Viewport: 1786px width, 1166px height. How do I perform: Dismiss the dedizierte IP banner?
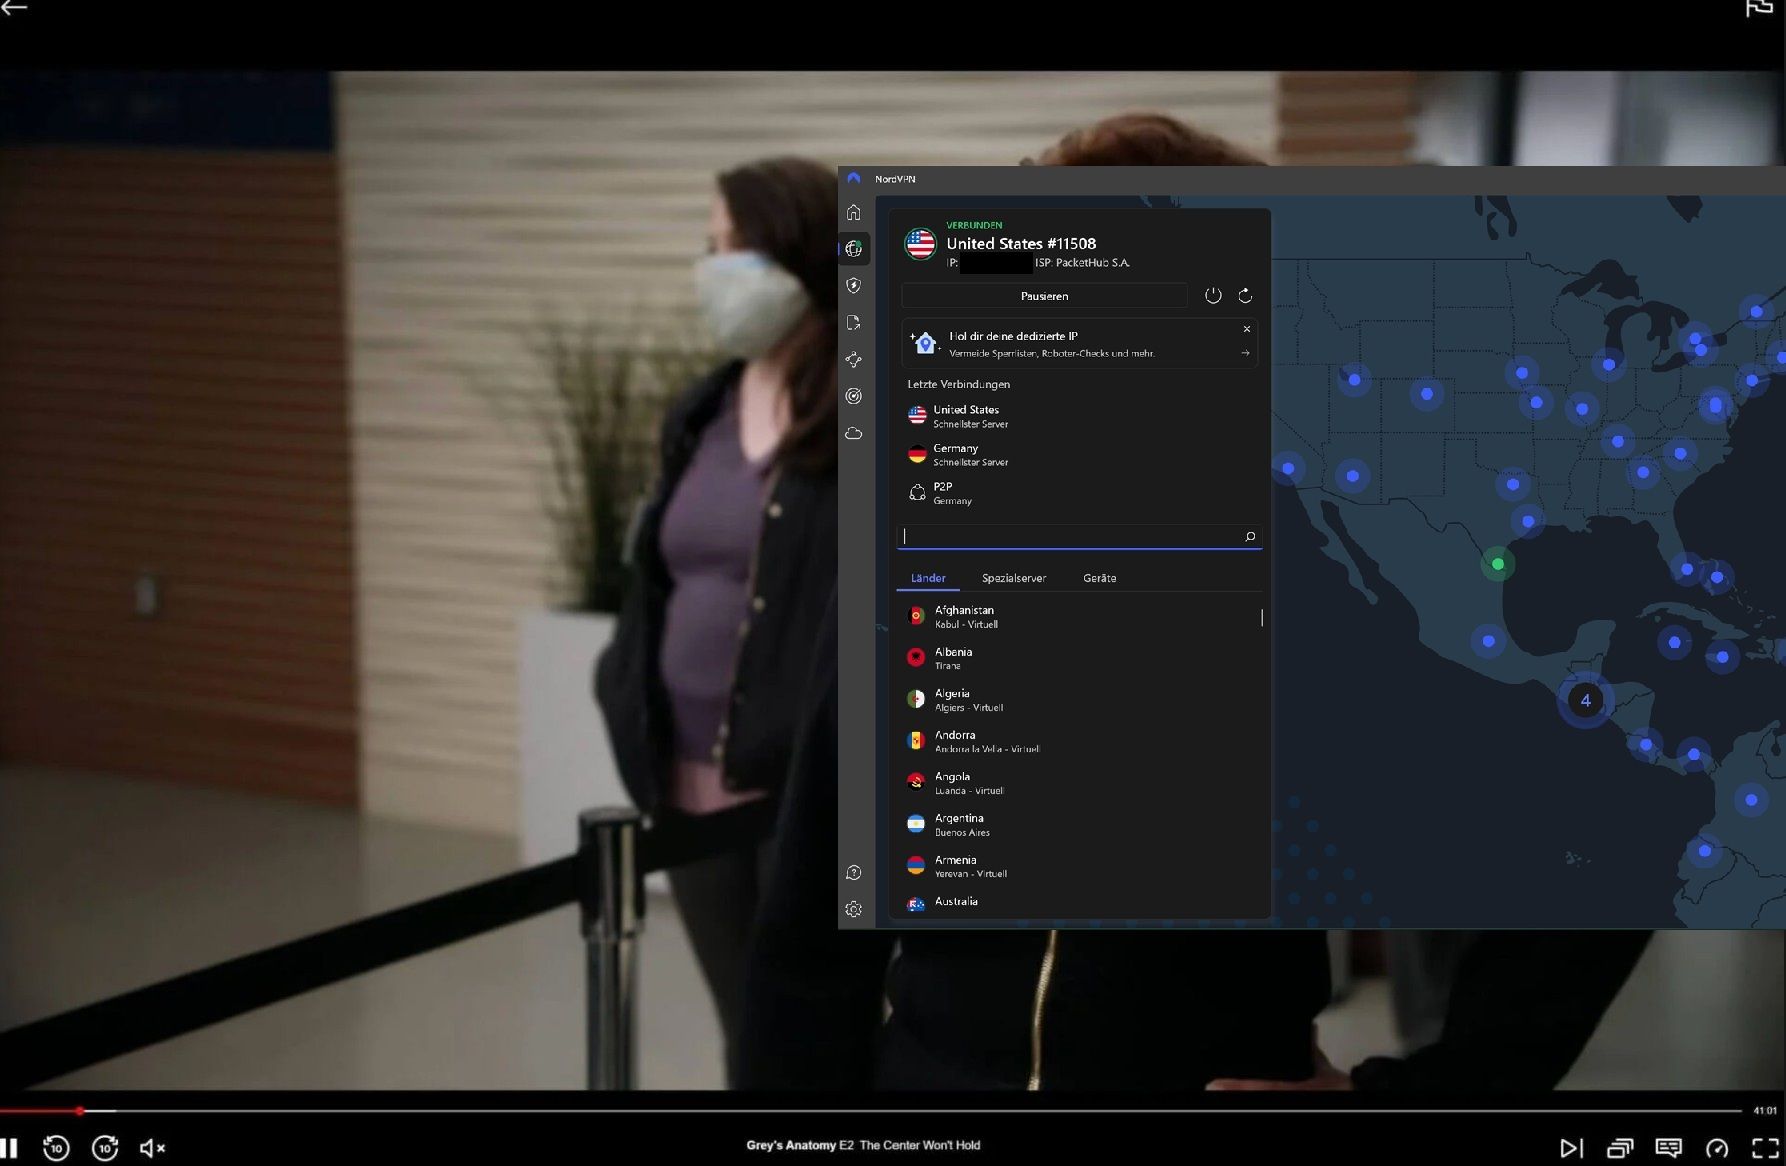tap(1246, 329)
